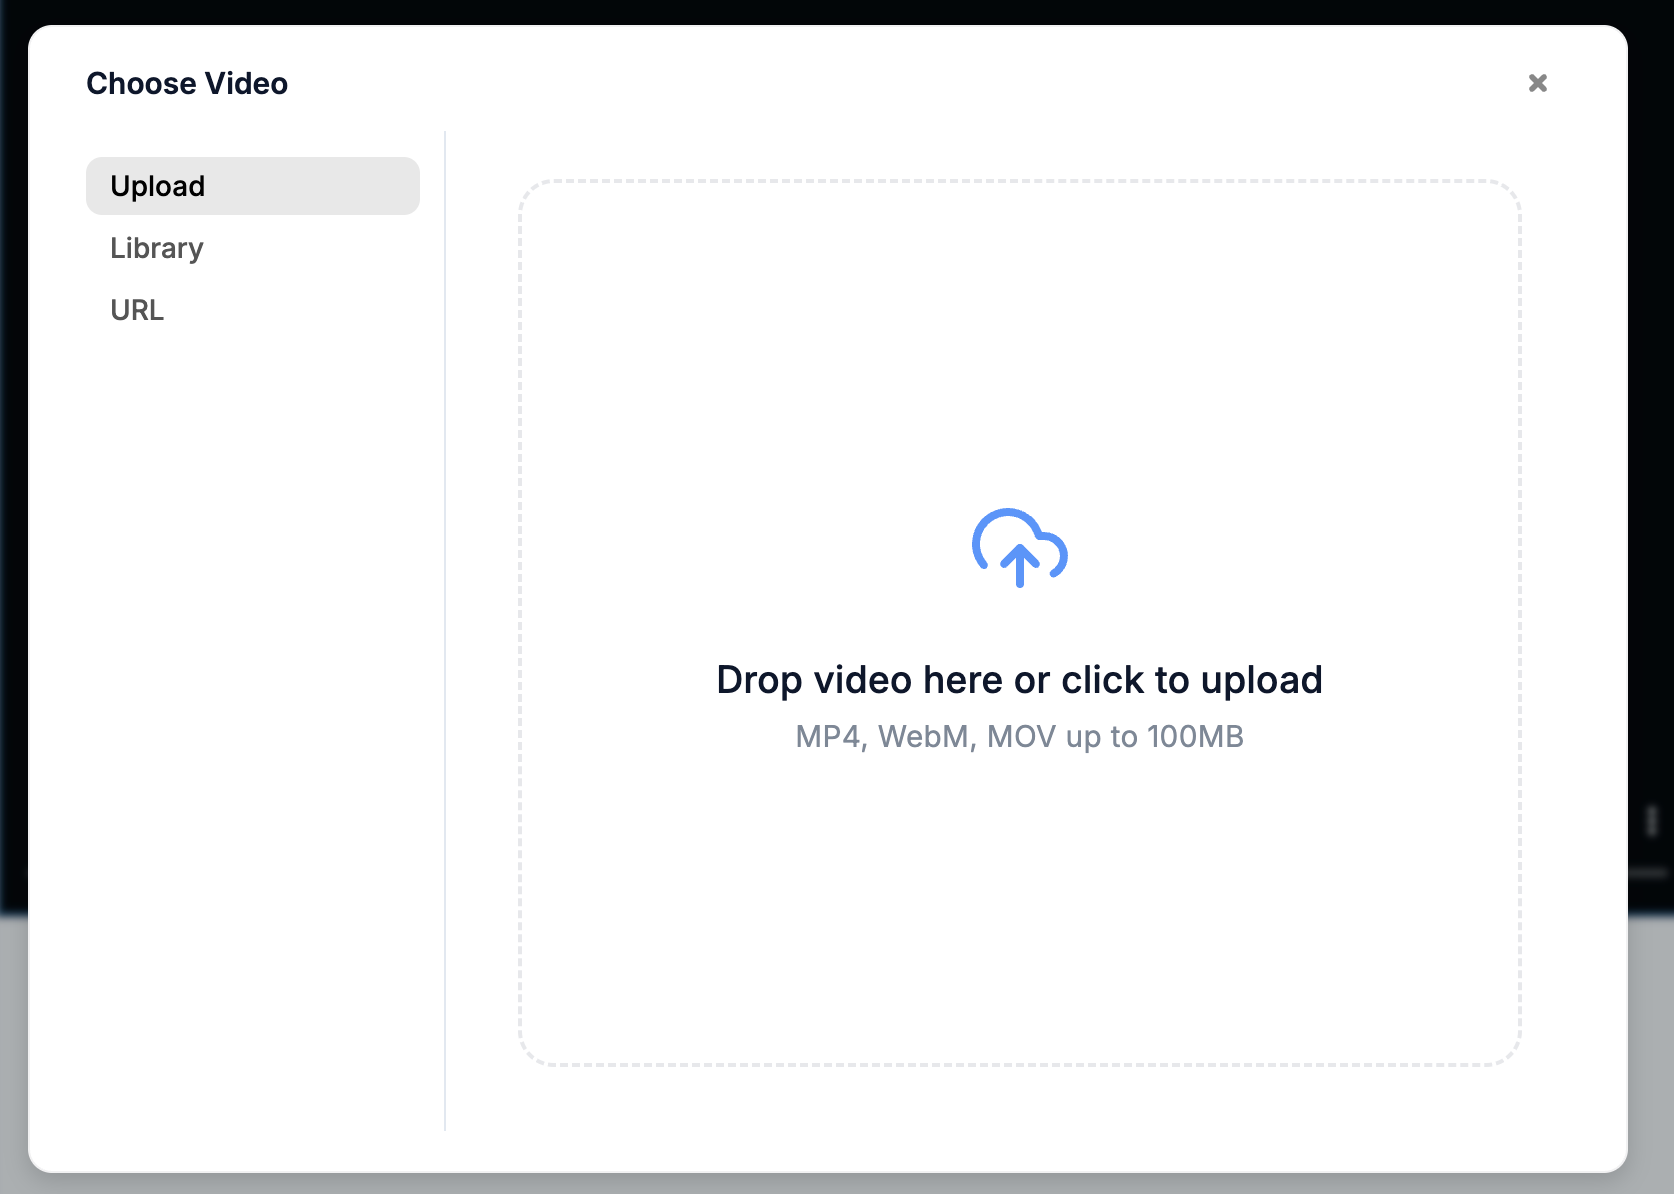Screen dimensions: 1674x1194
Task: Click the blurred three-dots icon behind the dialog
Action: pyautogui.click(x=1651, y=821)
